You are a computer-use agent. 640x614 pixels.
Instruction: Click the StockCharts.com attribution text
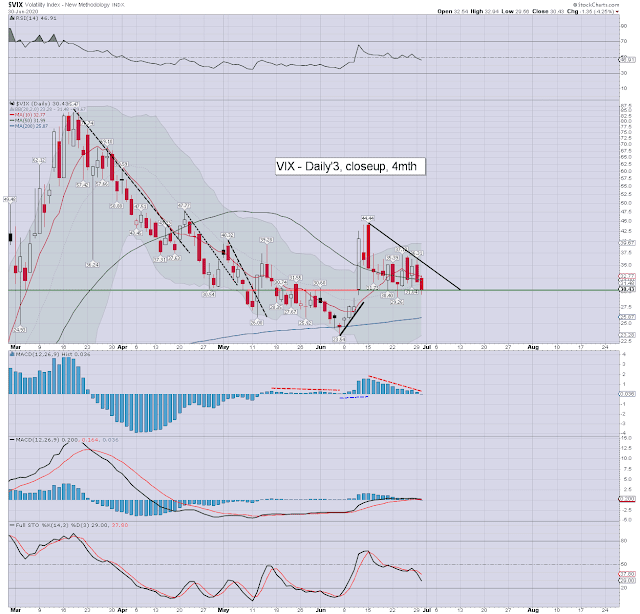pos(596,4)
